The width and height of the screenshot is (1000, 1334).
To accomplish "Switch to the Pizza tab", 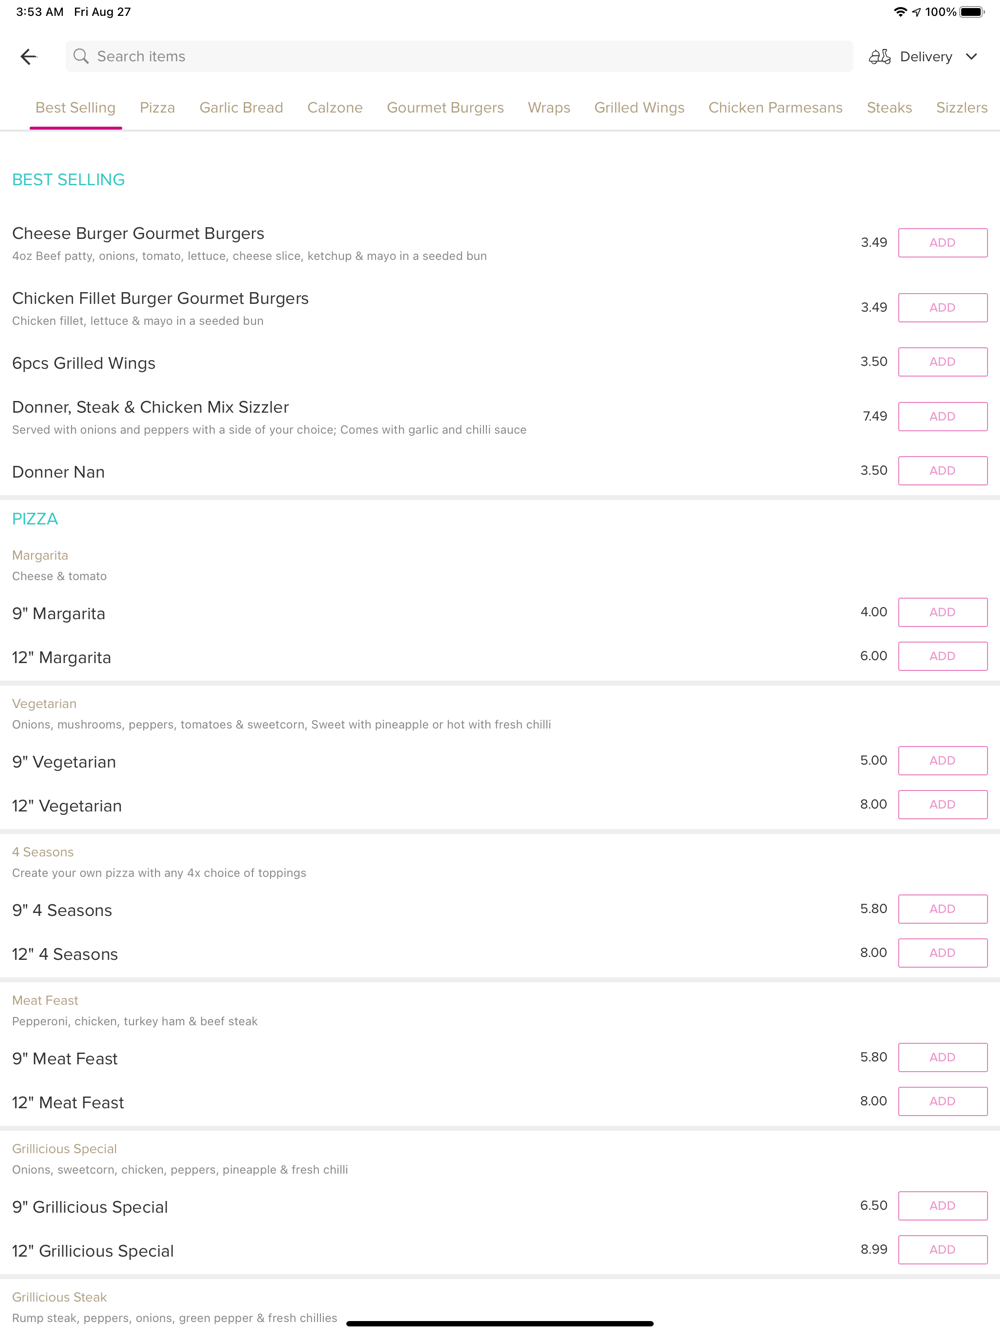I will pos(157,108).
